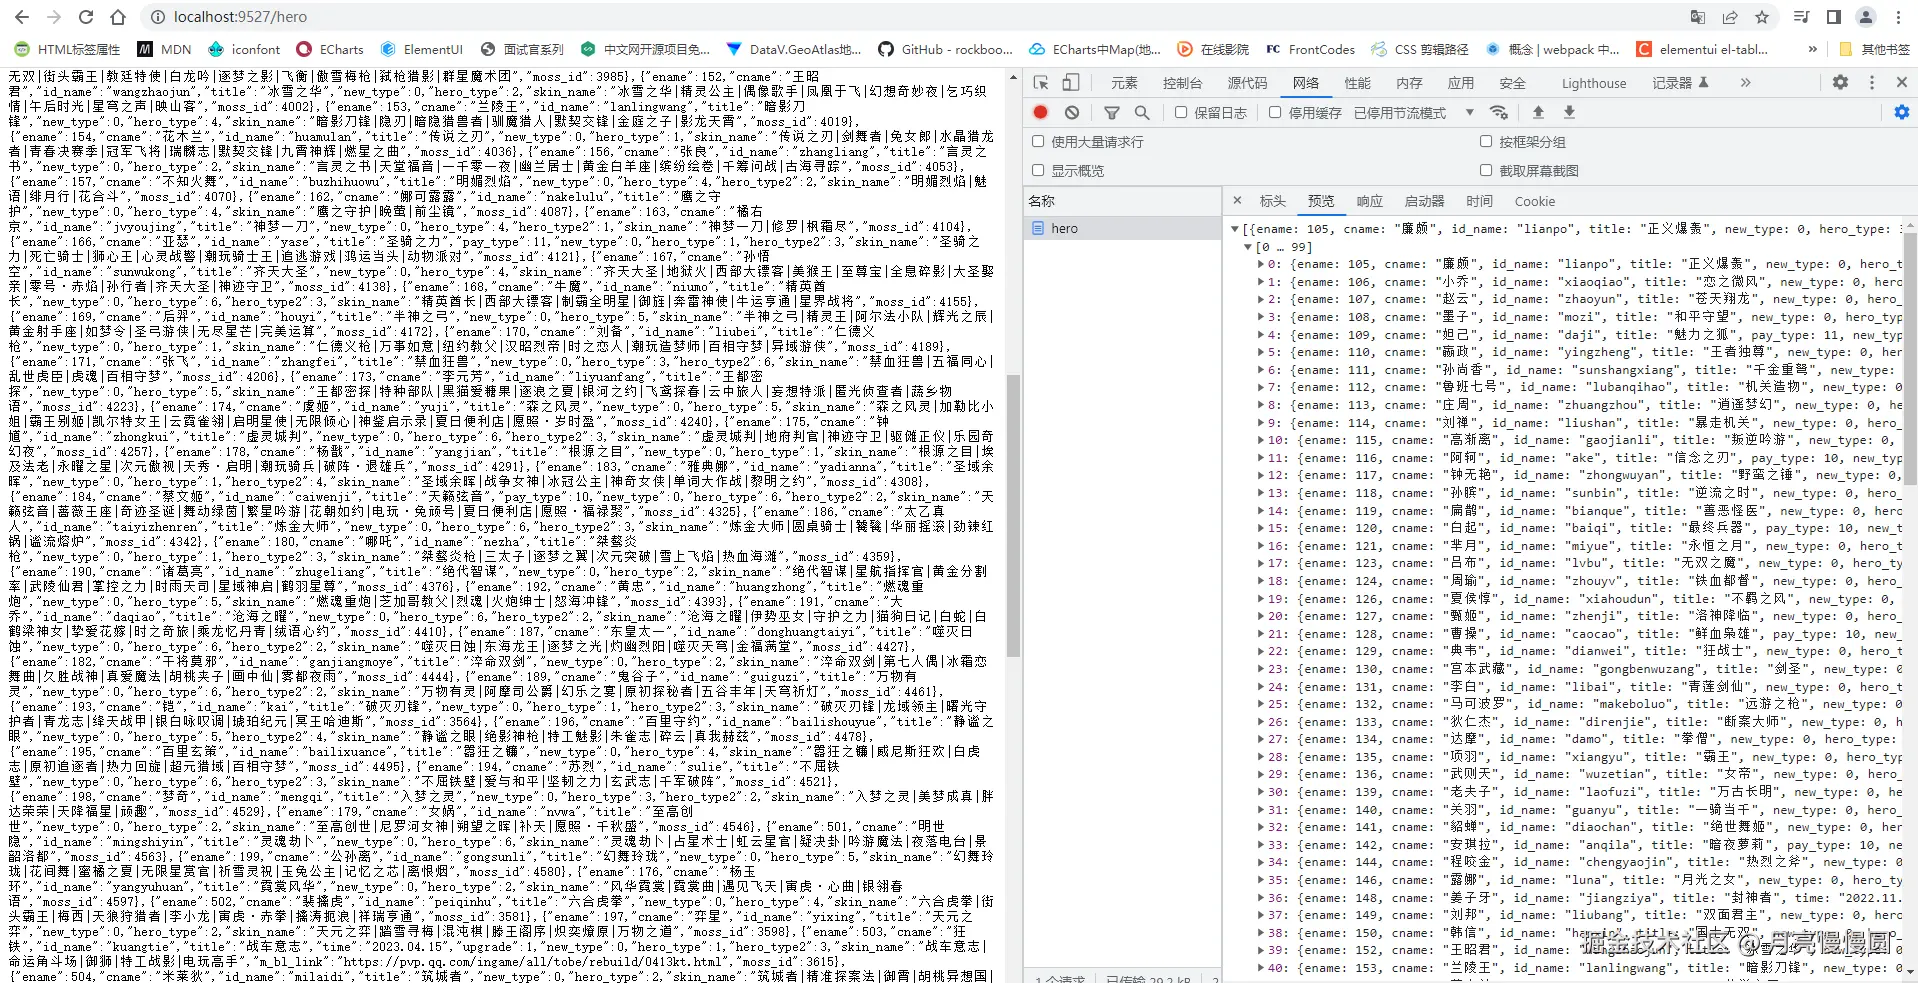Open the DevTools customize three-dot menu
The height and width of the screenshot is (983, 1918).
[1872, 83]
